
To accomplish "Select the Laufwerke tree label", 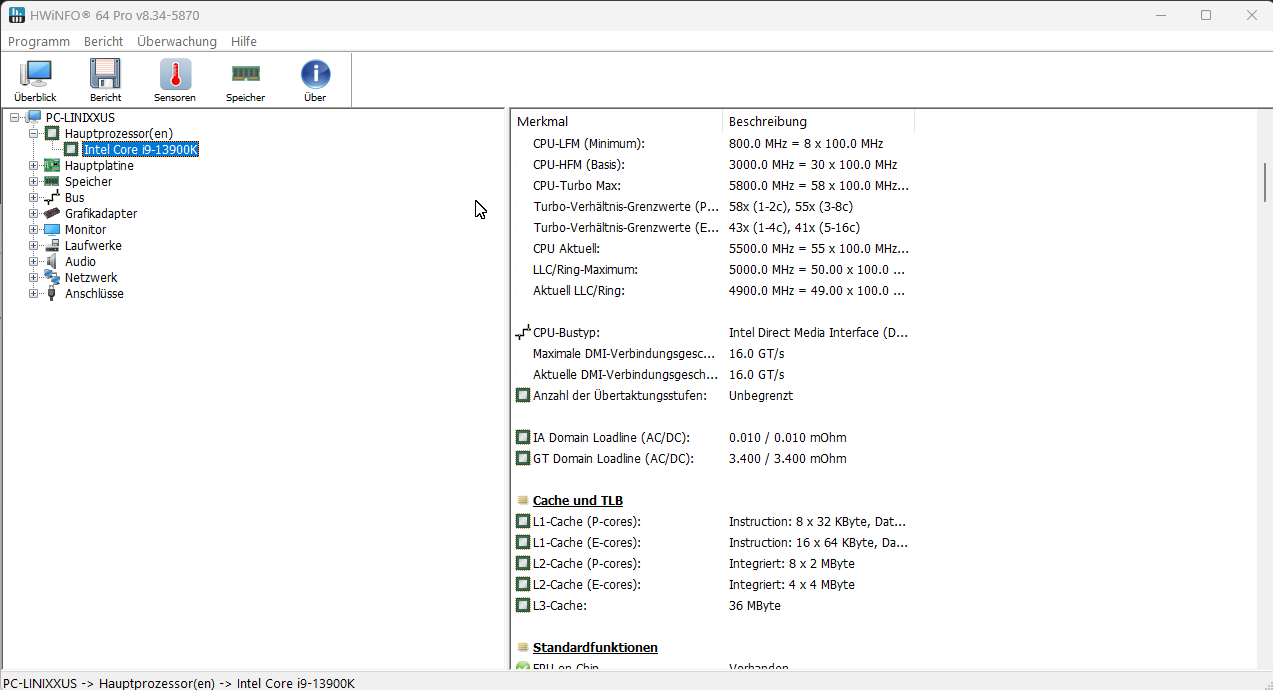I will pos(93,245).
